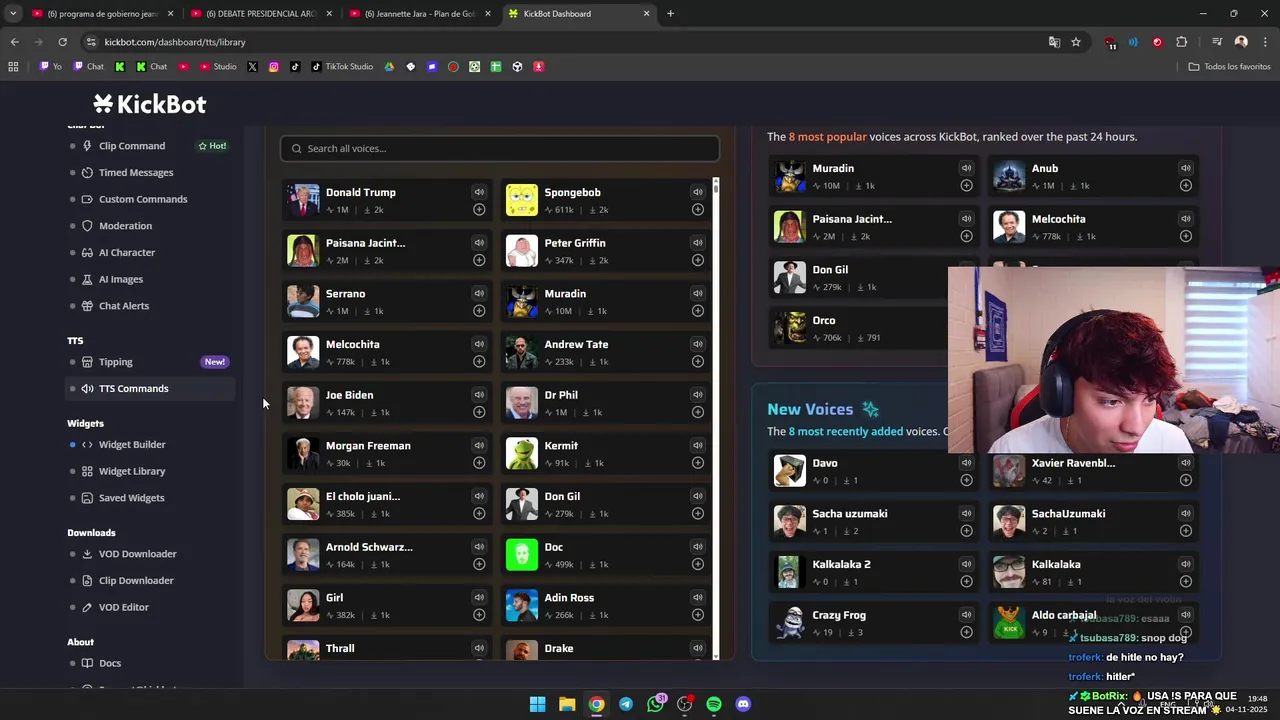Add the Donald Trump voice
1280x720 pixels.
click(x=479, y=209)
